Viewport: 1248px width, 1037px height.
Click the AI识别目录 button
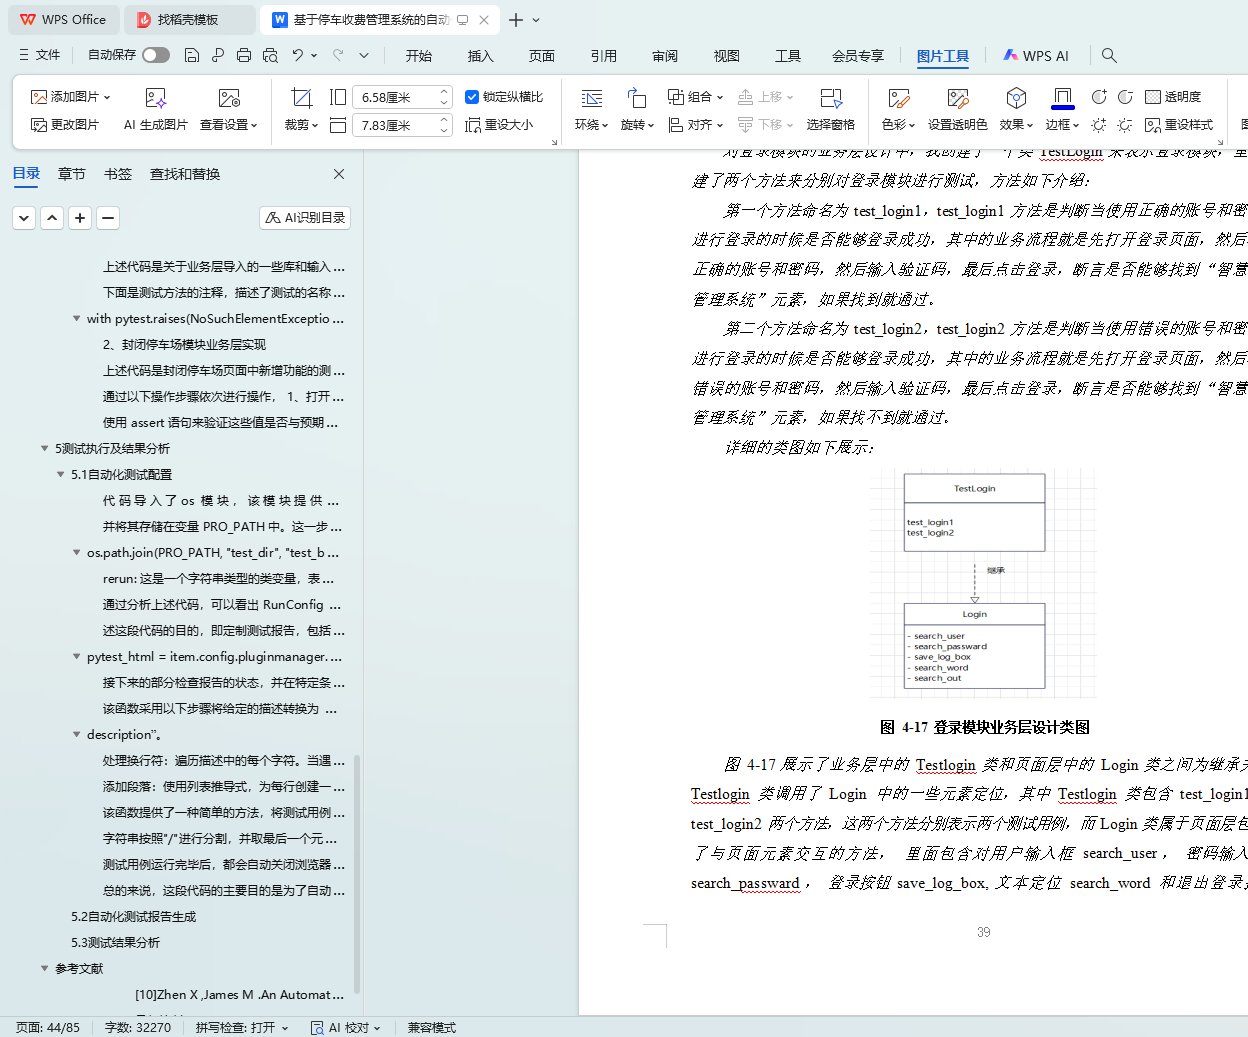(x=305, y=218)
